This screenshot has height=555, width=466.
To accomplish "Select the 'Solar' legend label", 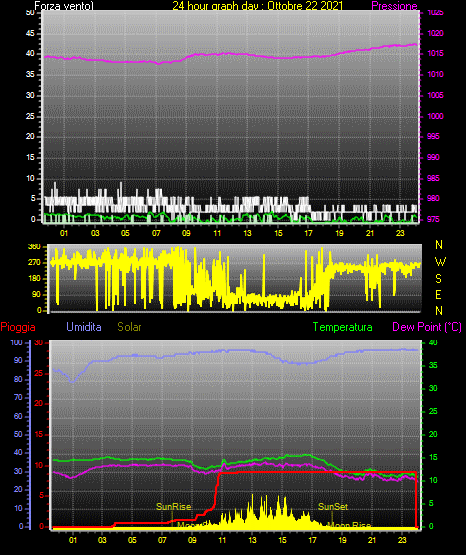I will [x=129, y=327].
